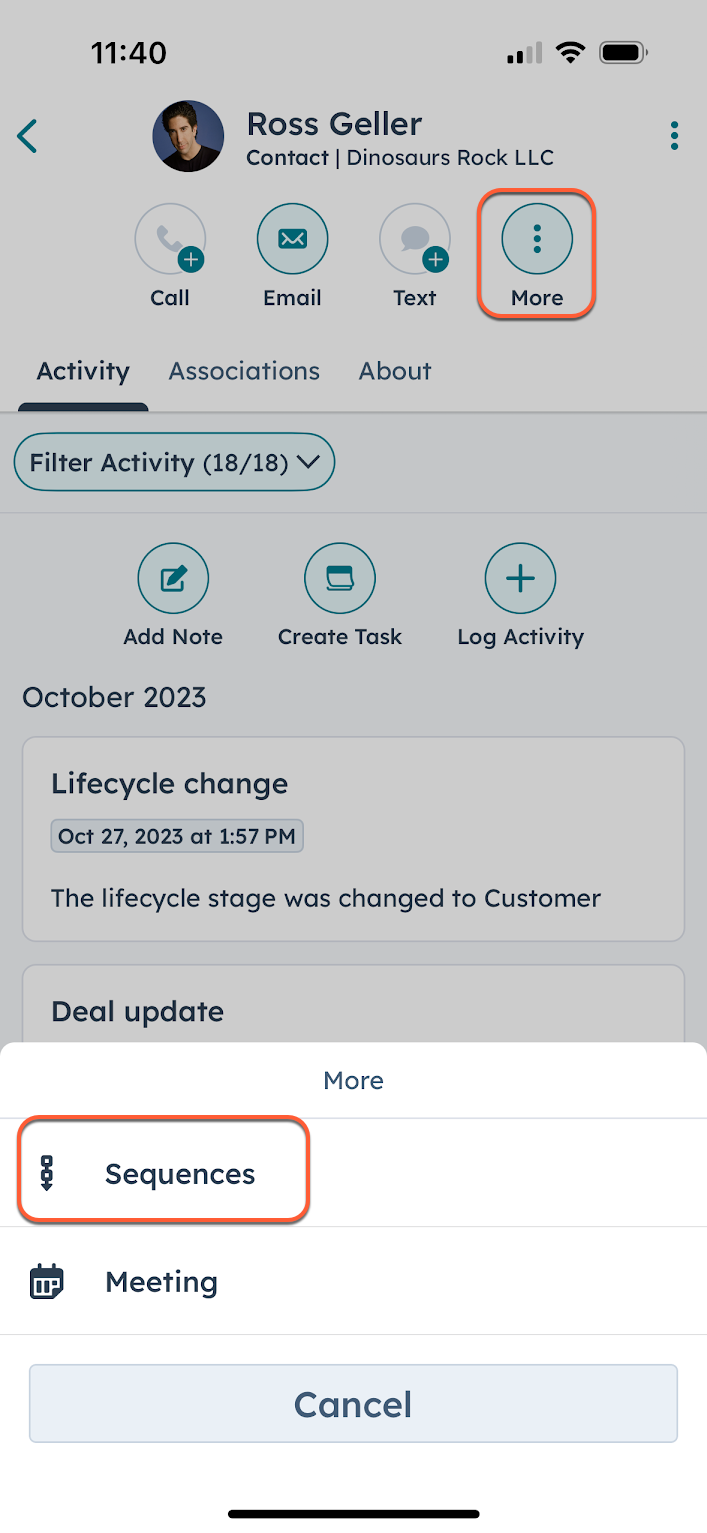Open the Filter Activity dropdown

pyautogui.click(x=173, y=462)
